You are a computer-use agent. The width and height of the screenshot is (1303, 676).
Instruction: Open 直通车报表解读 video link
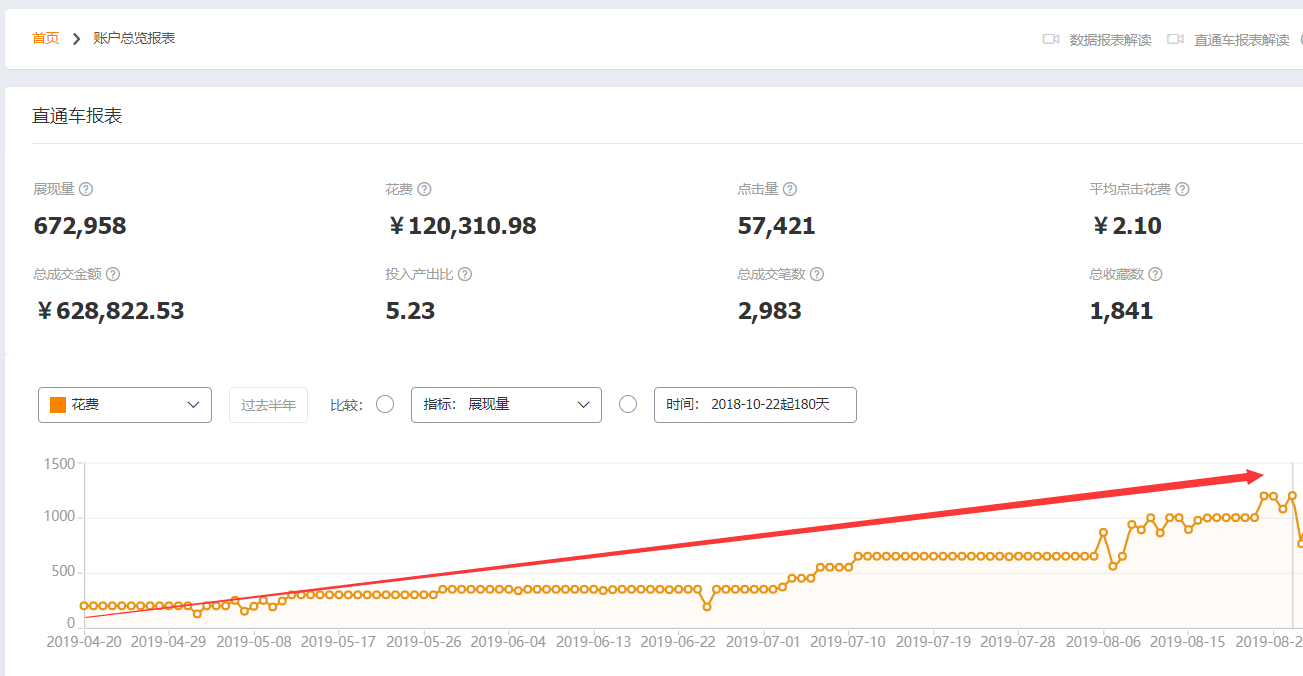(1241, 40)
